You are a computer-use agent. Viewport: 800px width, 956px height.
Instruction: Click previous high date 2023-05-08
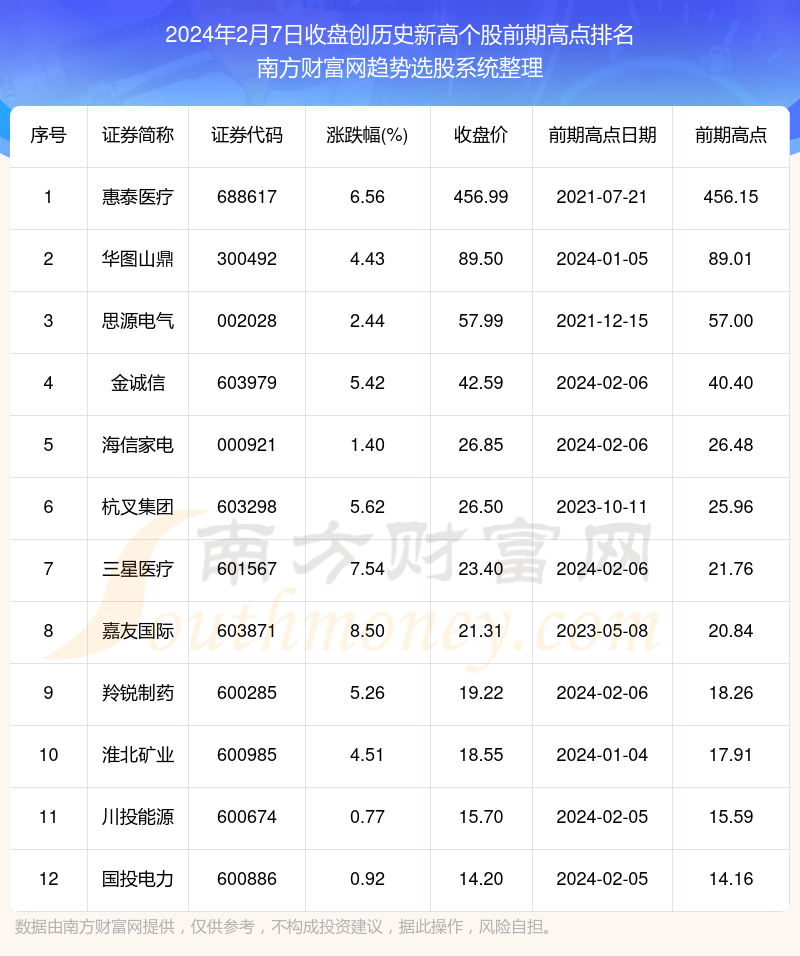point(602,630)
